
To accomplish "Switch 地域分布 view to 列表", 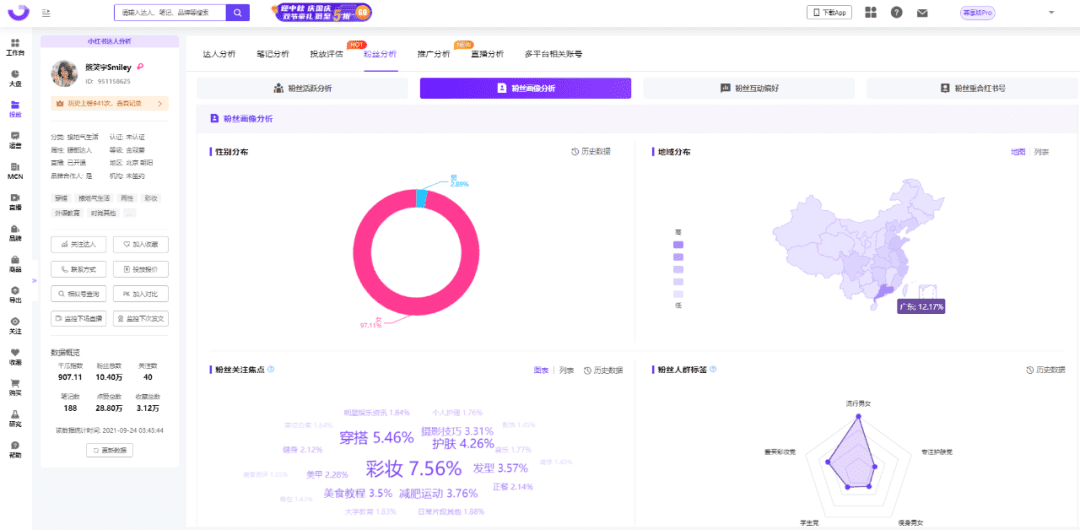I will [1042, 152].
